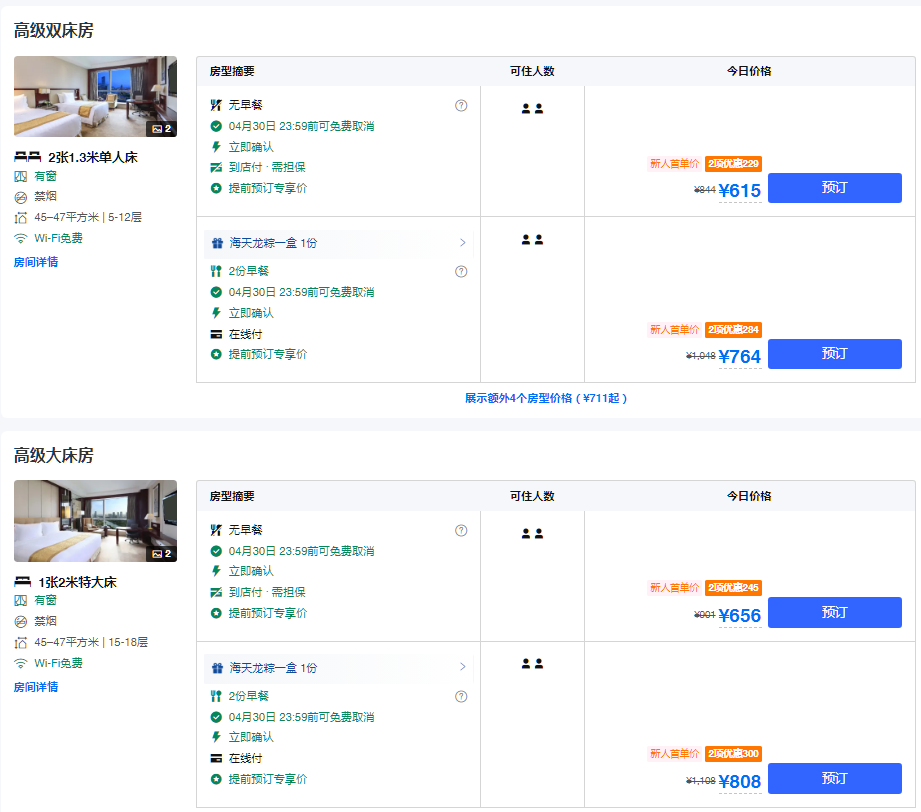
Task: Click the gift icon in king room offer
Action: (x=217, y=668)
